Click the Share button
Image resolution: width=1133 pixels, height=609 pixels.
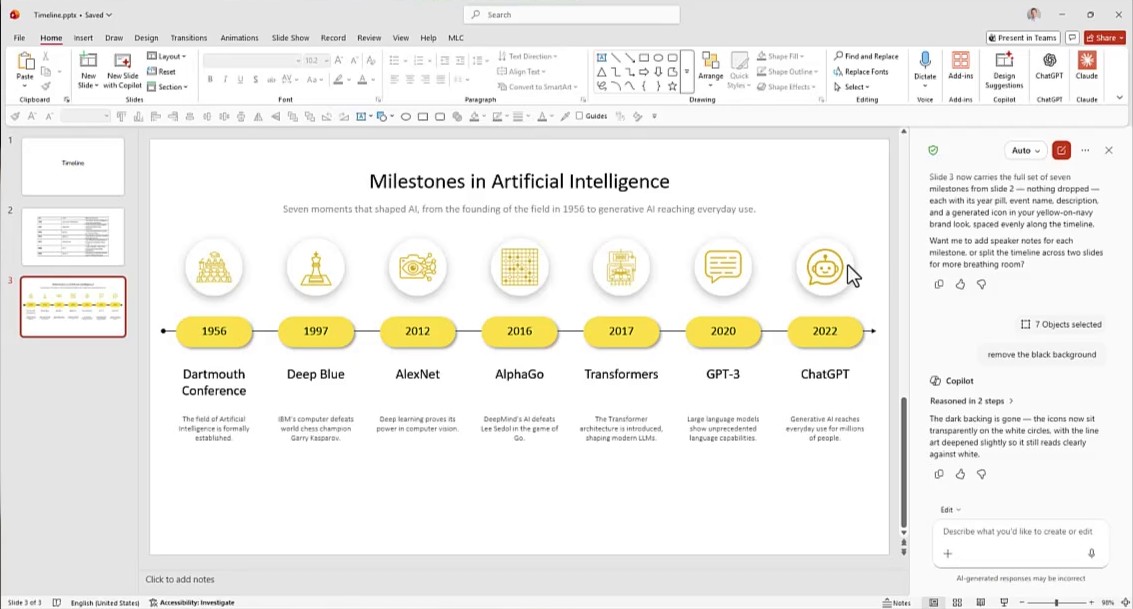[1104, 38]
